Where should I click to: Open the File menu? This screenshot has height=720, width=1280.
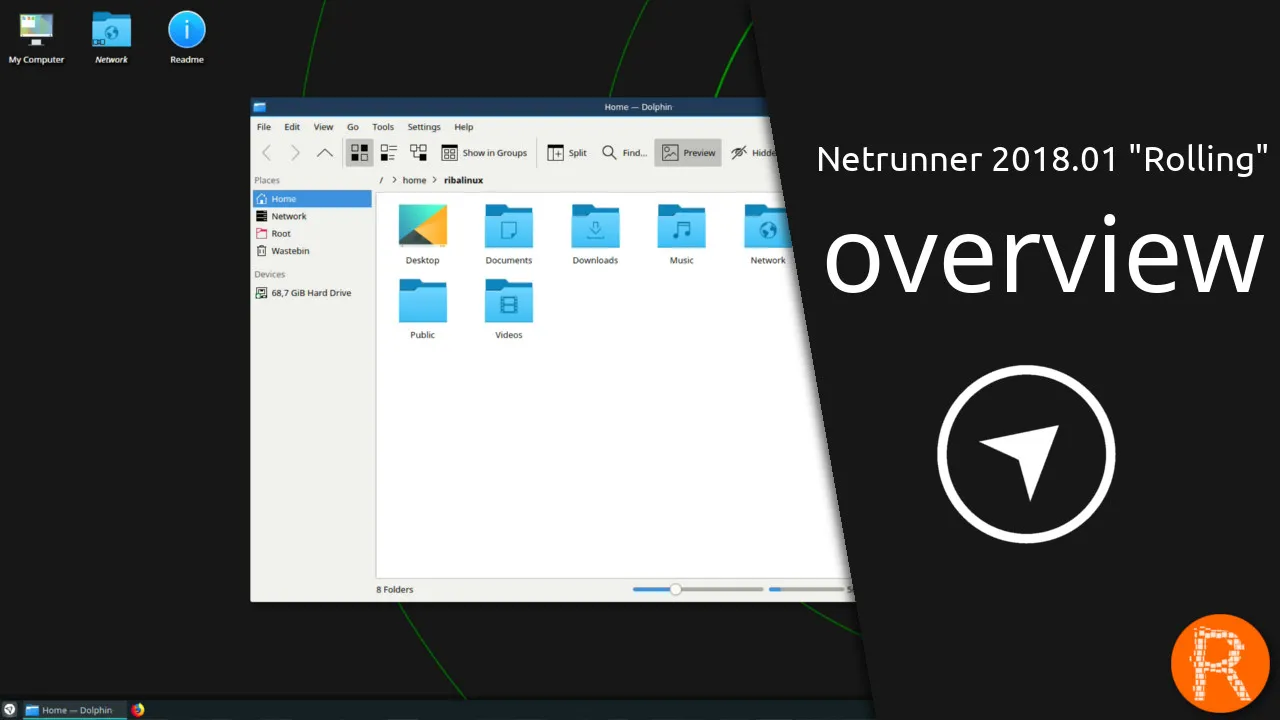click(x=264, y=127)
